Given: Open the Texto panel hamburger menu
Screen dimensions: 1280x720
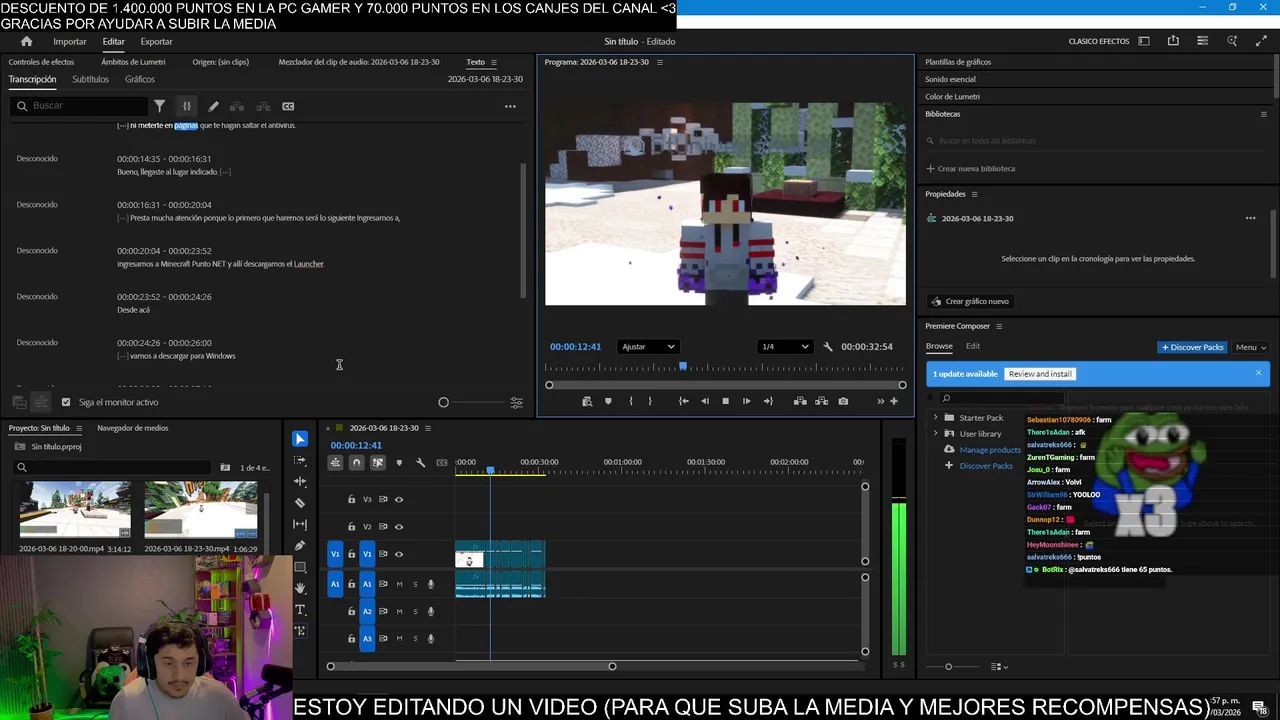Looking at the screenshot, I should (493, 62).
